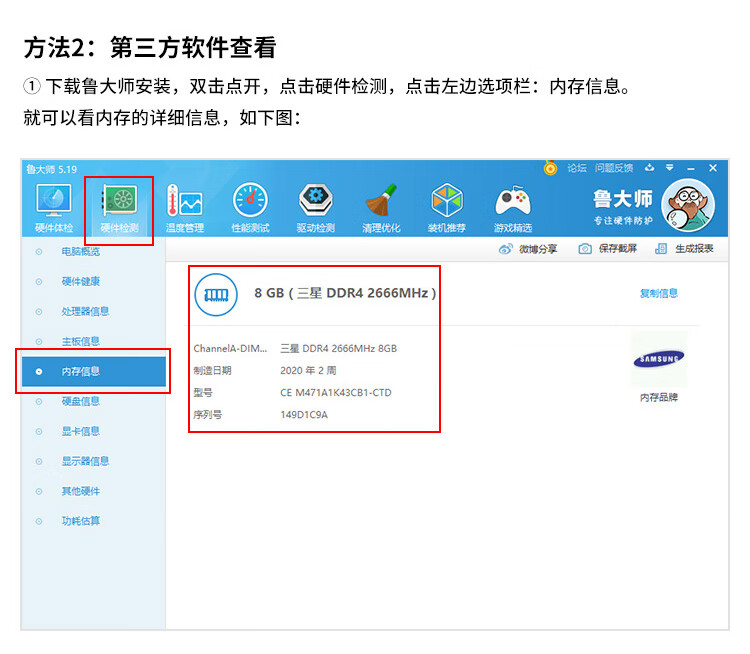Launch 性能测试 performance test
Screen dimensions: 750x654
tap(250, 207)
